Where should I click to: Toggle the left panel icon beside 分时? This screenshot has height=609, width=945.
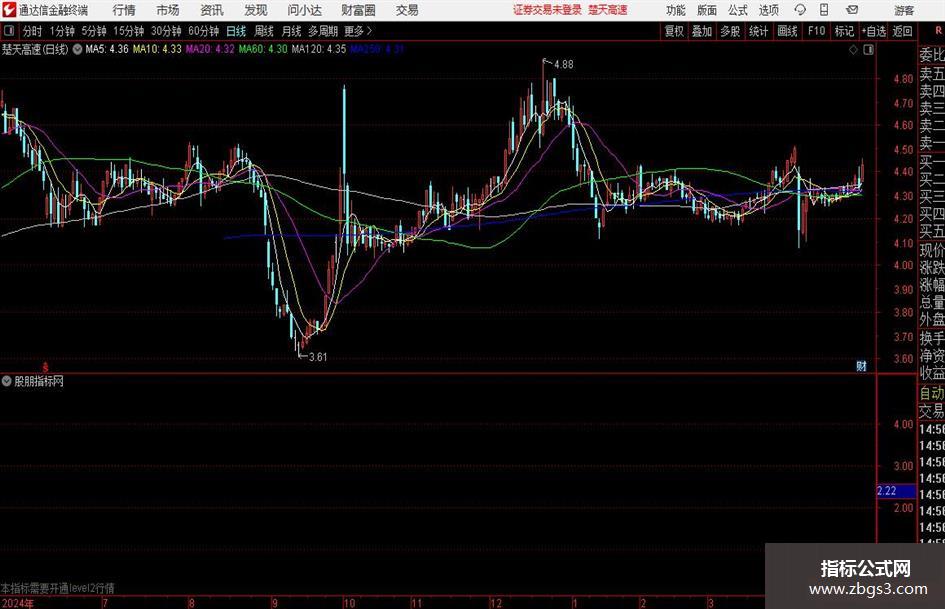tap(9, 31)
